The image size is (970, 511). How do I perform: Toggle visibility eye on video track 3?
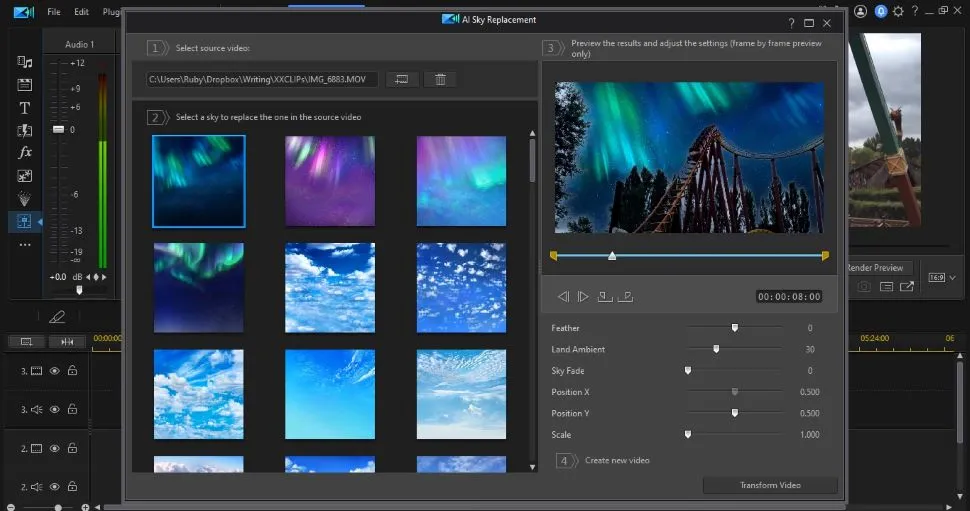click(x=55, y=371)
